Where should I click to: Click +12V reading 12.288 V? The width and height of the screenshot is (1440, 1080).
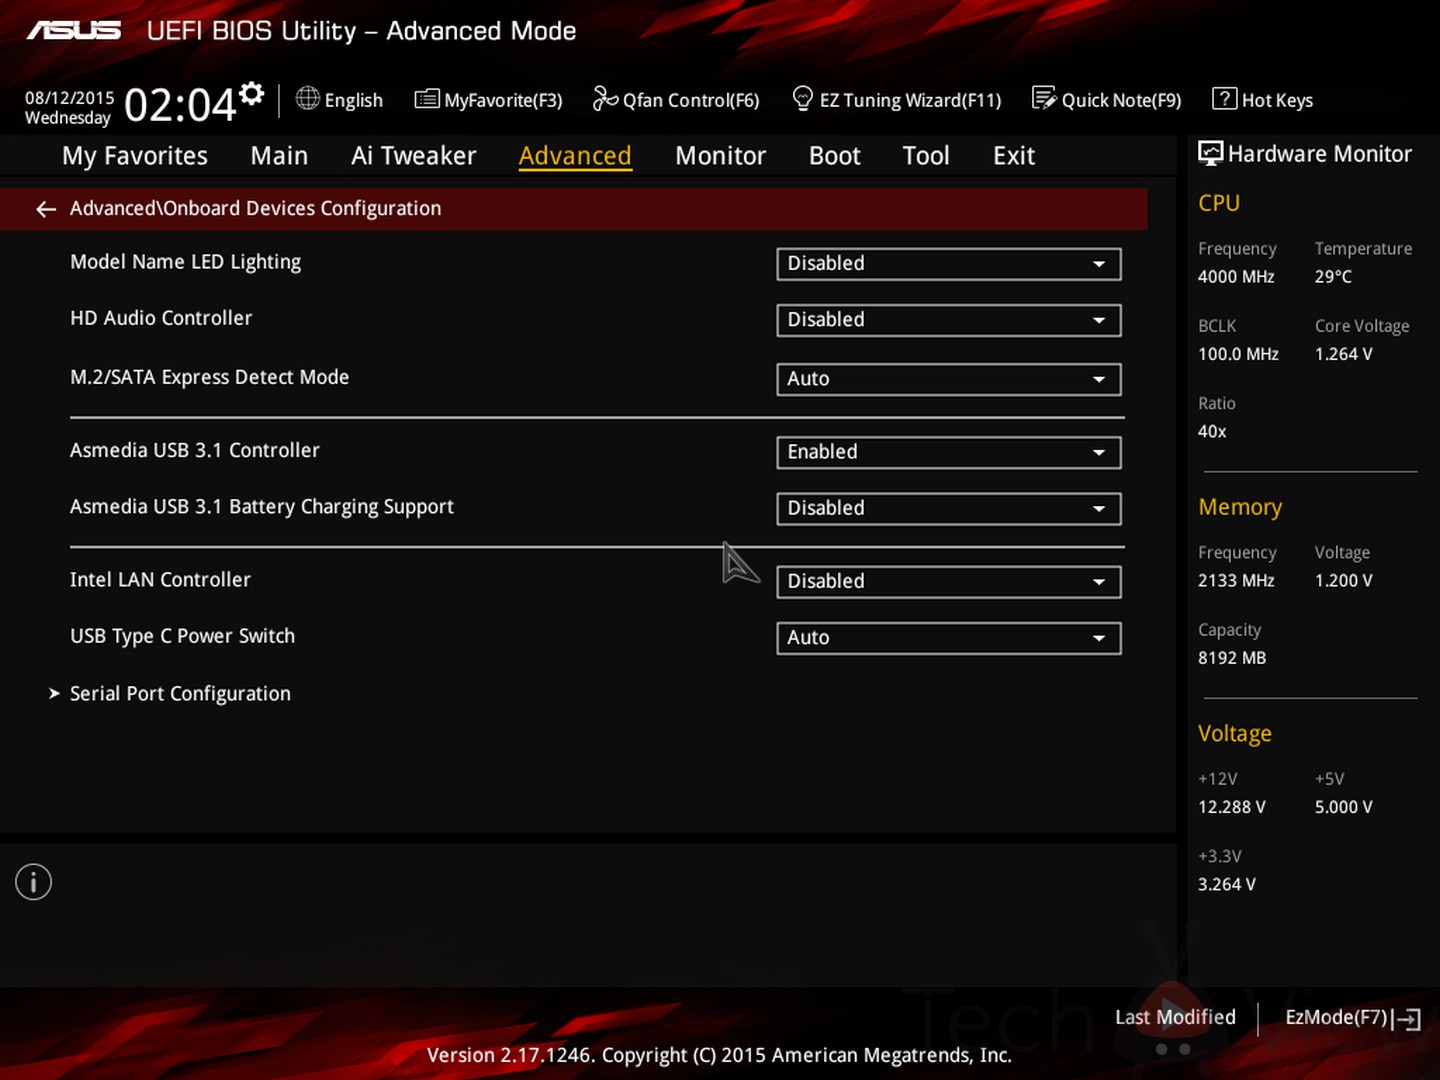coord(1232,807)
